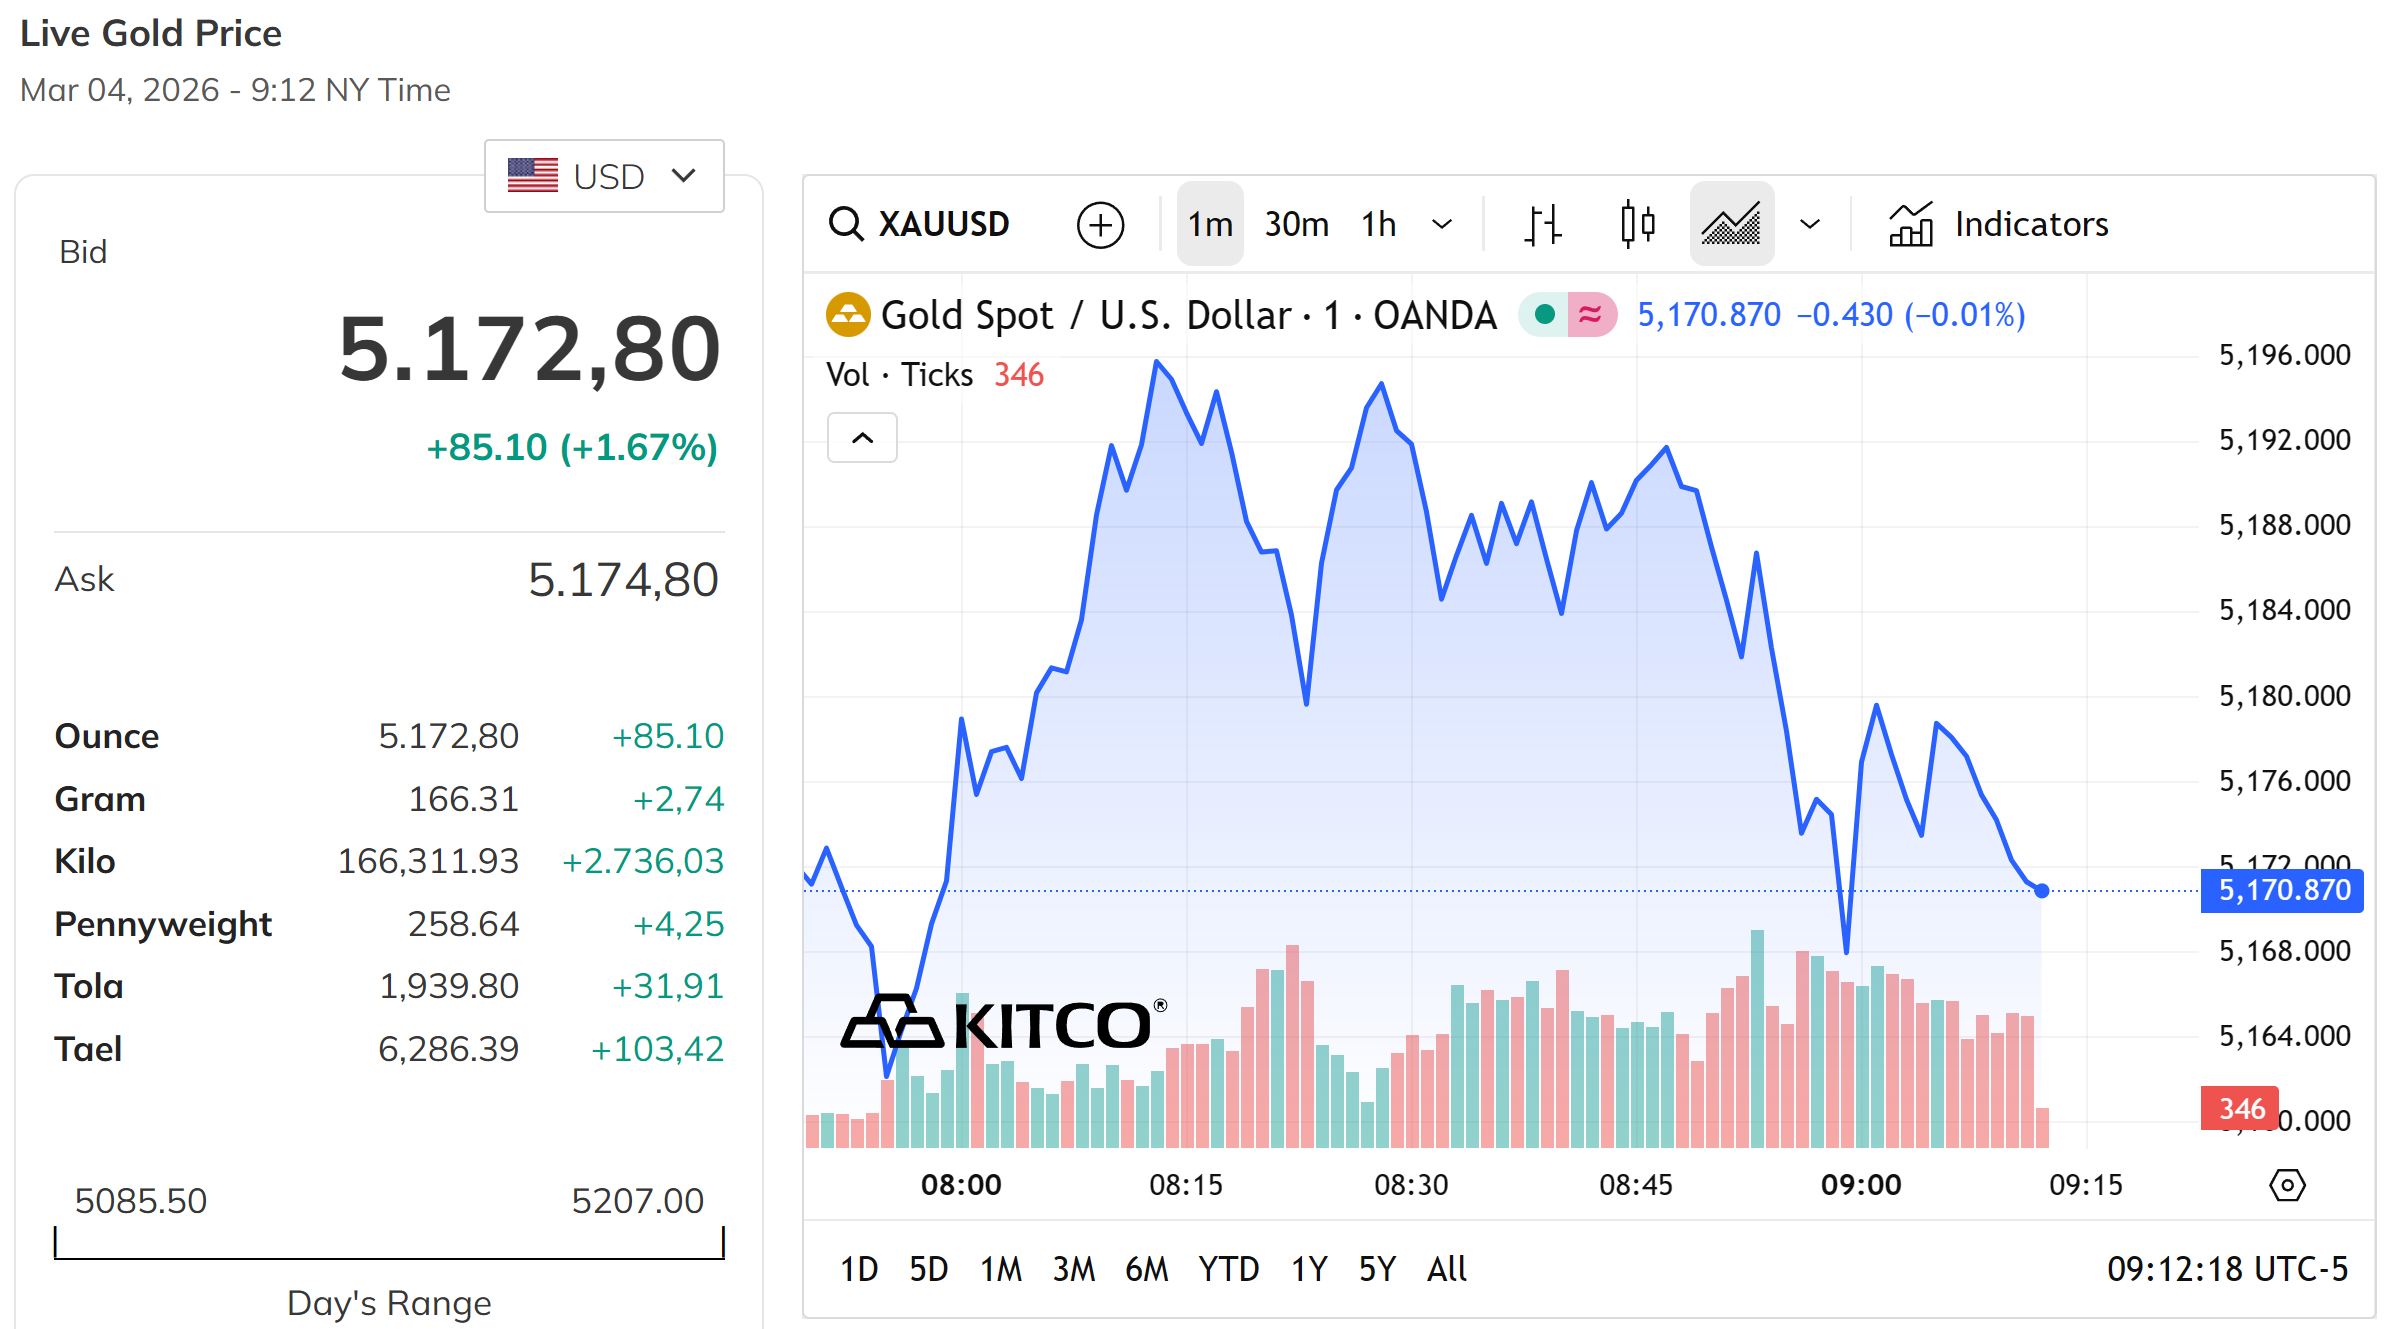Select the All time range

point(1446,1268)
